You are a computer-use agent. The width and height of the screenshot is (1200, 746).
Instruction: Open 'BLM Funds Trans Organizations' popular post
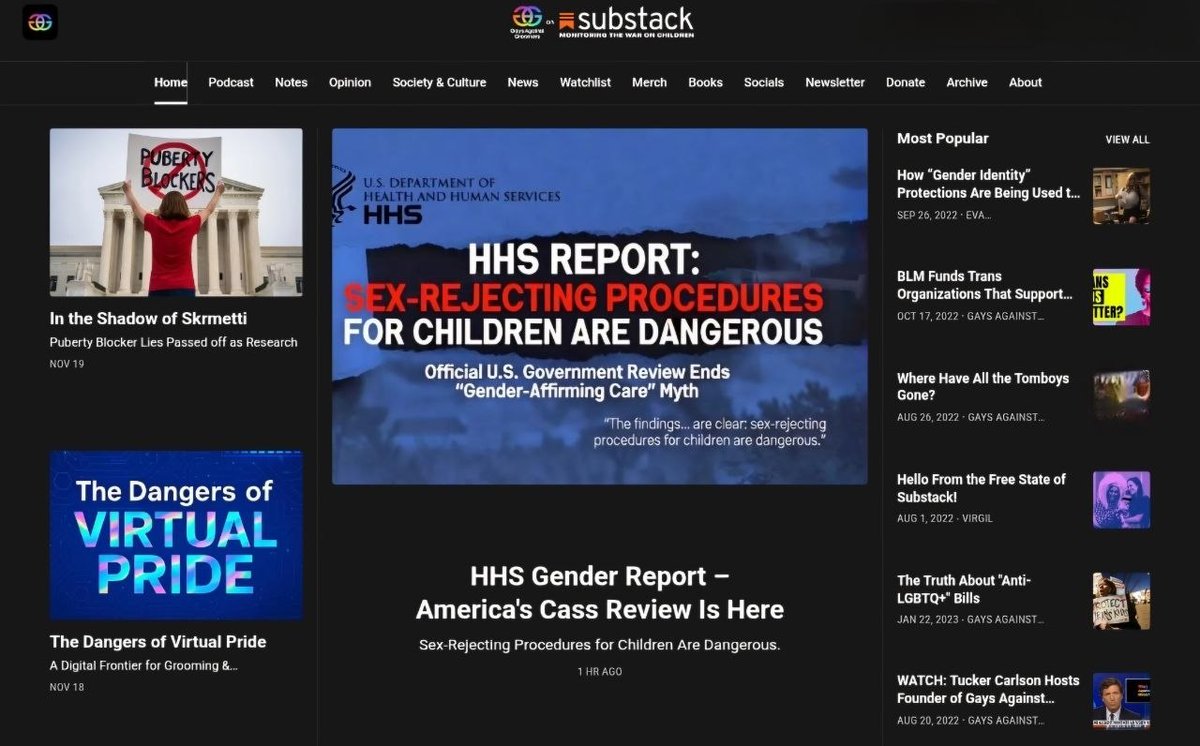[985, 285]
